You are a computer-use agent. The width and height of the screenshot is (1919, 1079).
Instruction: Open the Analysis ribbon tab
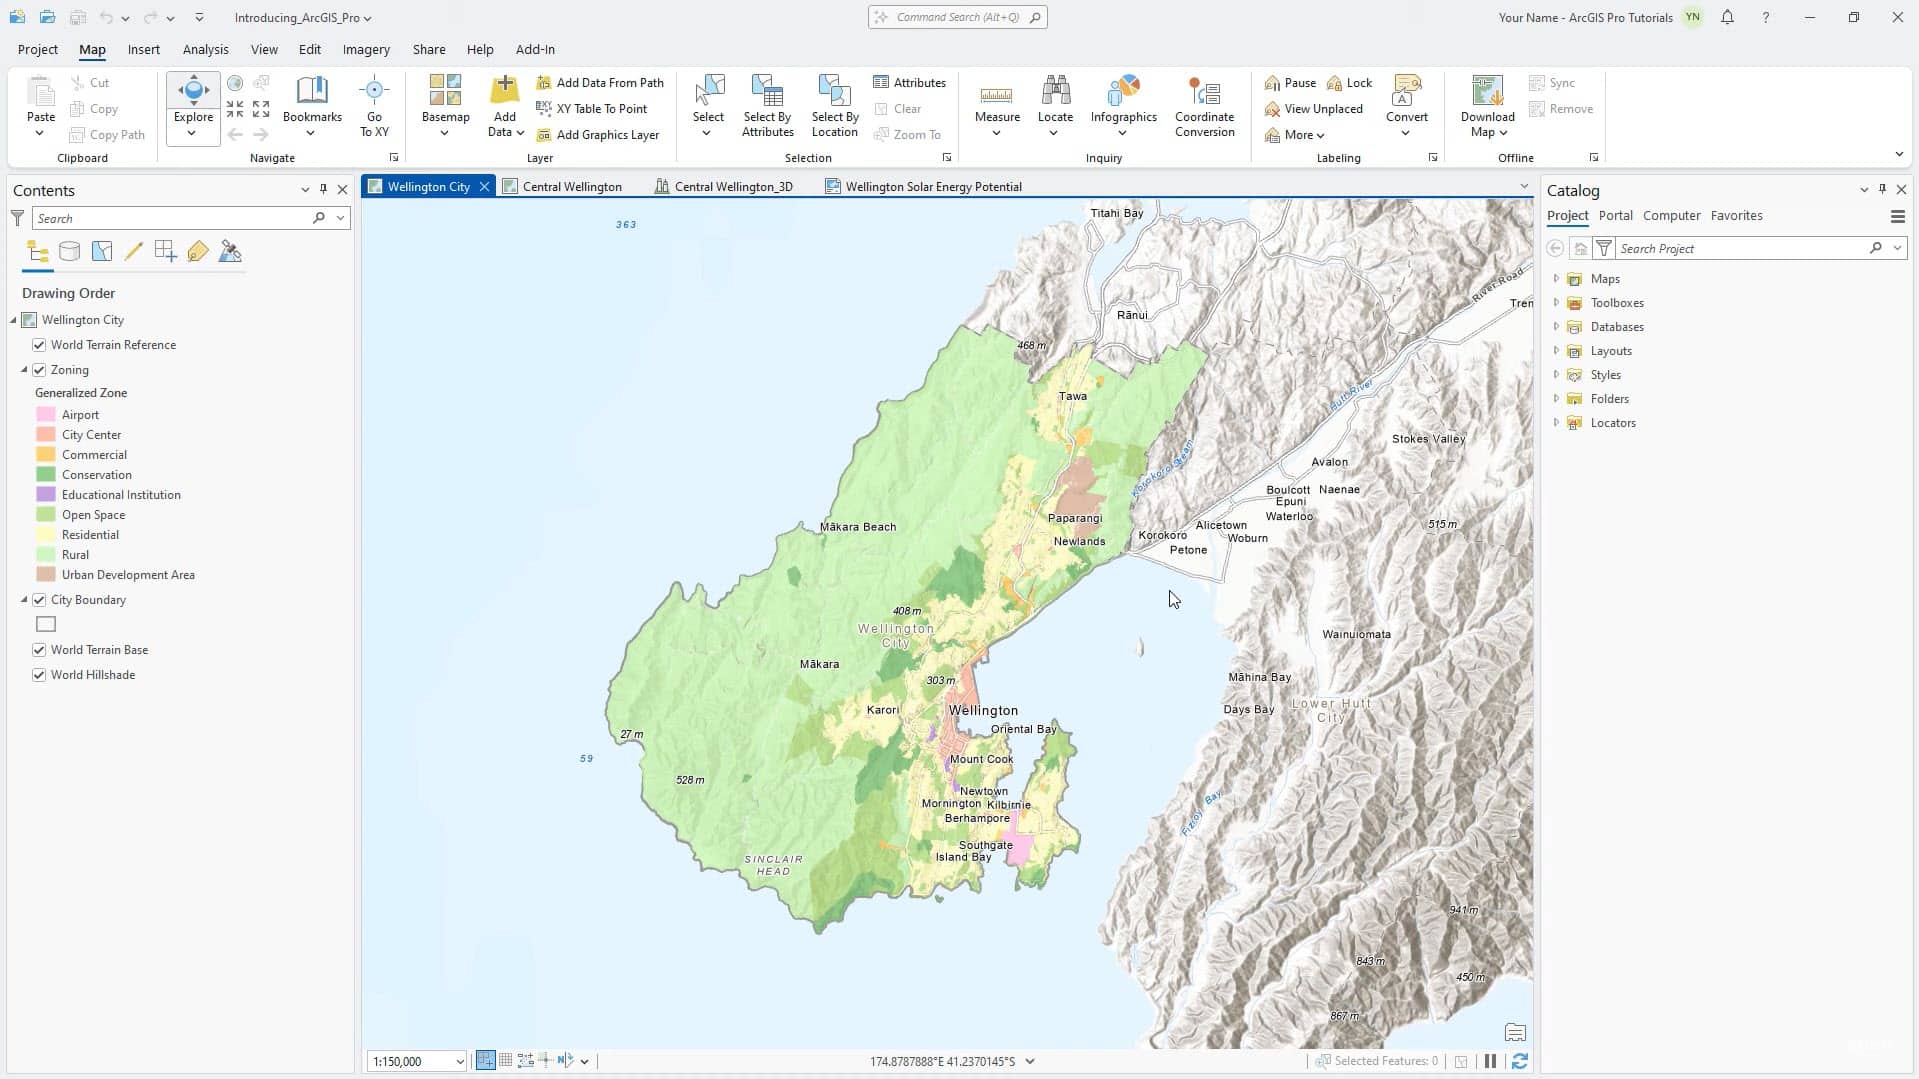pos(205,49)
